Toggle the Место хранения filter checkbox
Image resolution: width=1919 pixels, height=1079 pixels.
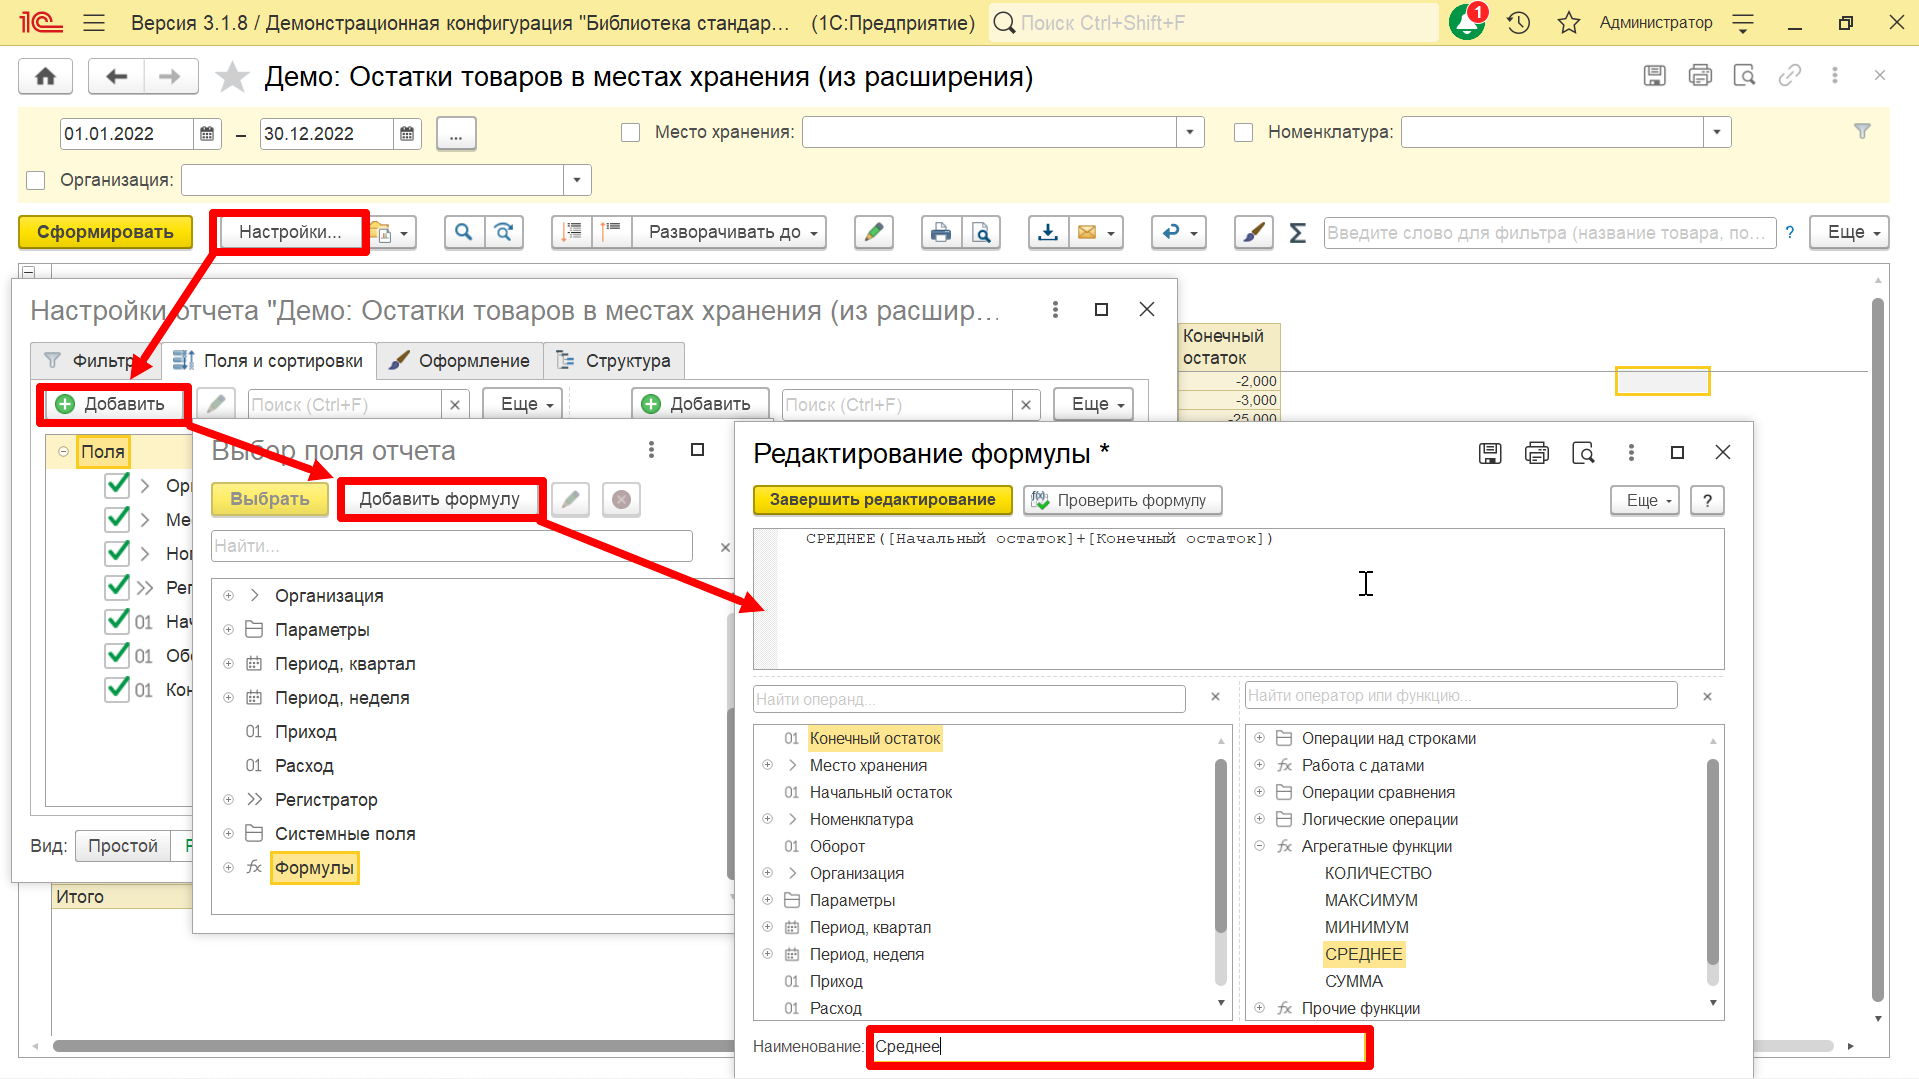[630, 132]
